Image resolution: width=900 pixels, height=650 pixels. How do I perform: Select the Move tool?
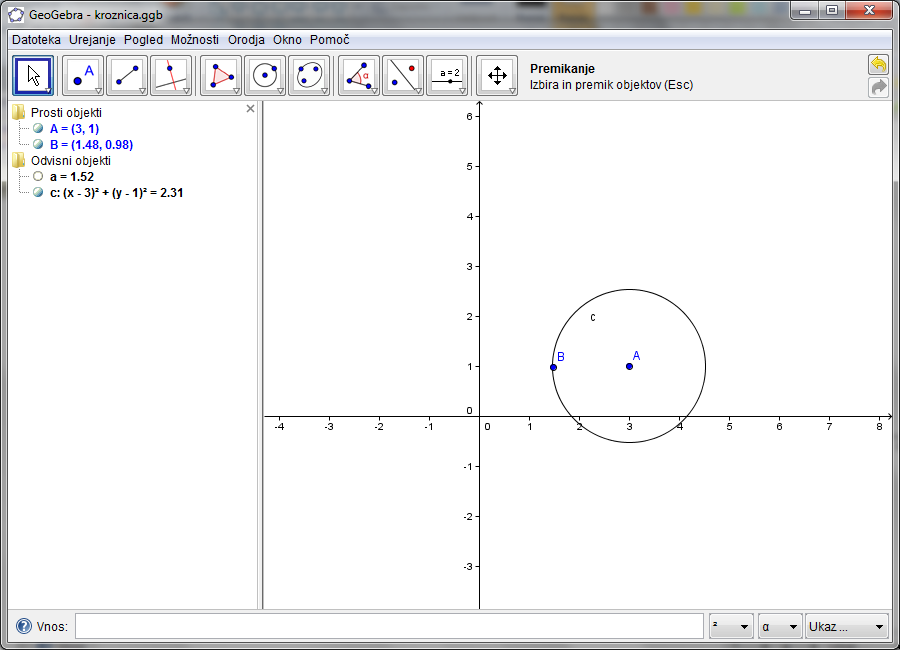33,76
